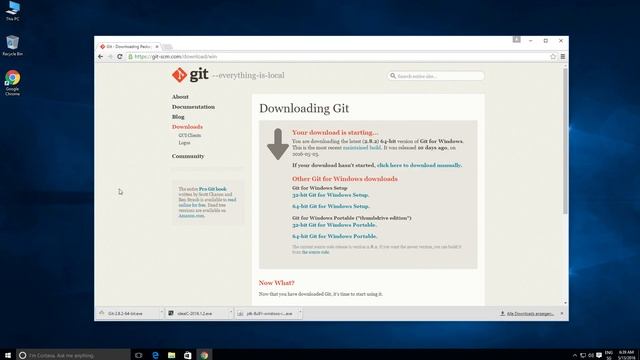Click the Chrome back arrow
The width and height of the screenshot is (640, 360).
100,57
